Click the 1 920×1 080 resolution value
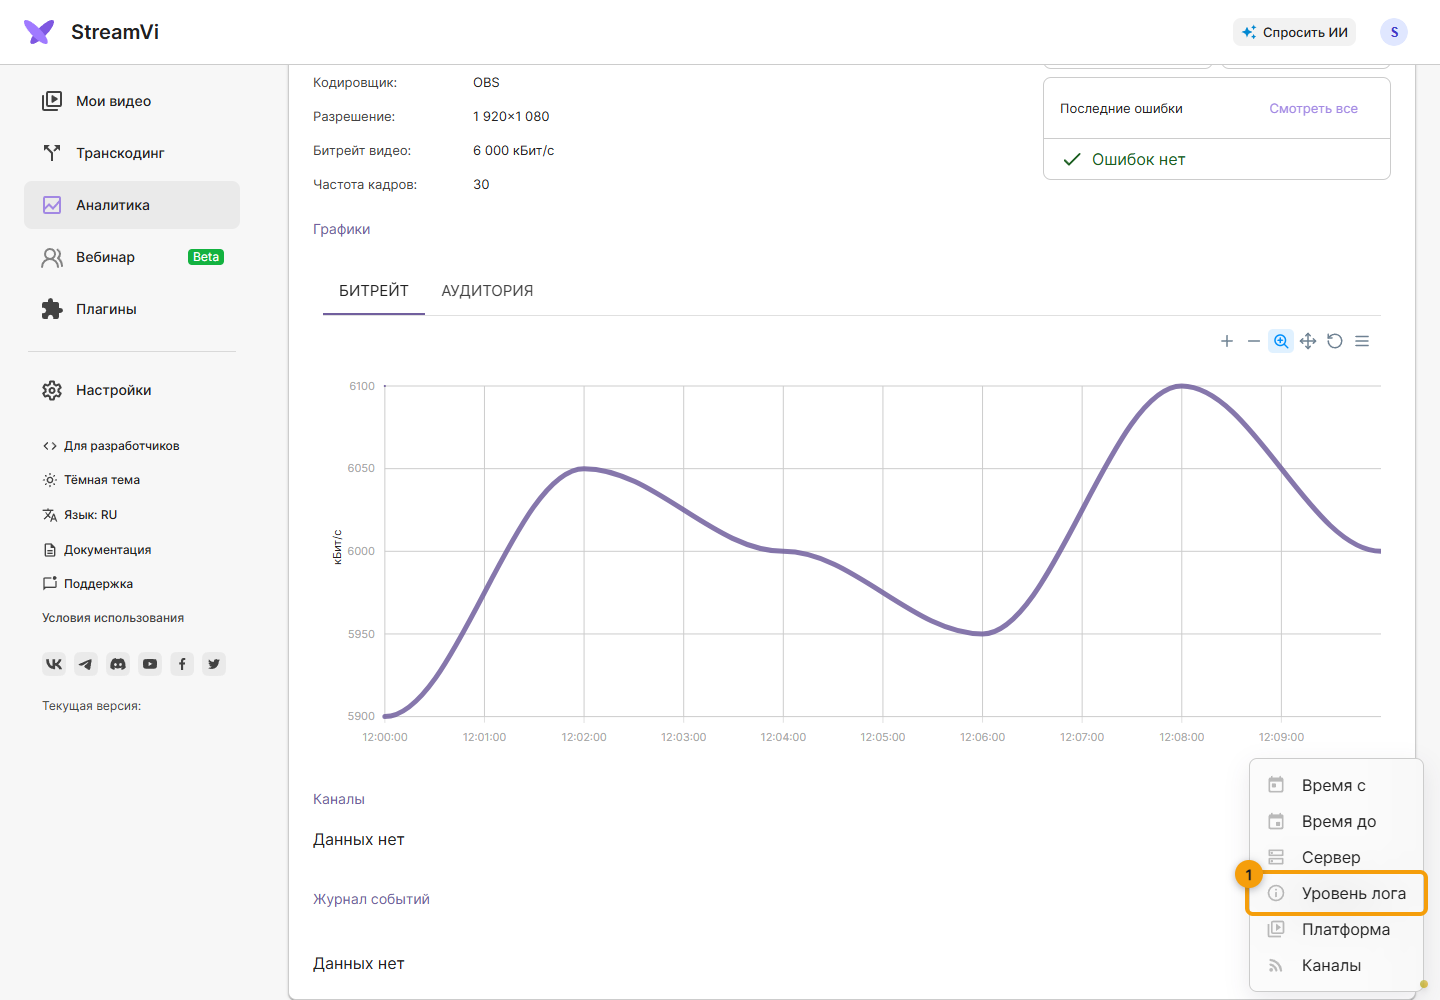1440x1000 pixels. point(511,117)
